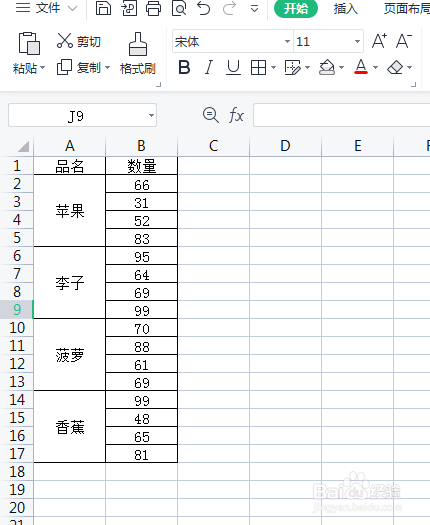Expand quick access toolbar customization arrow
The image size is (430, 525).
pyautogui.click(x=255, y=9)
